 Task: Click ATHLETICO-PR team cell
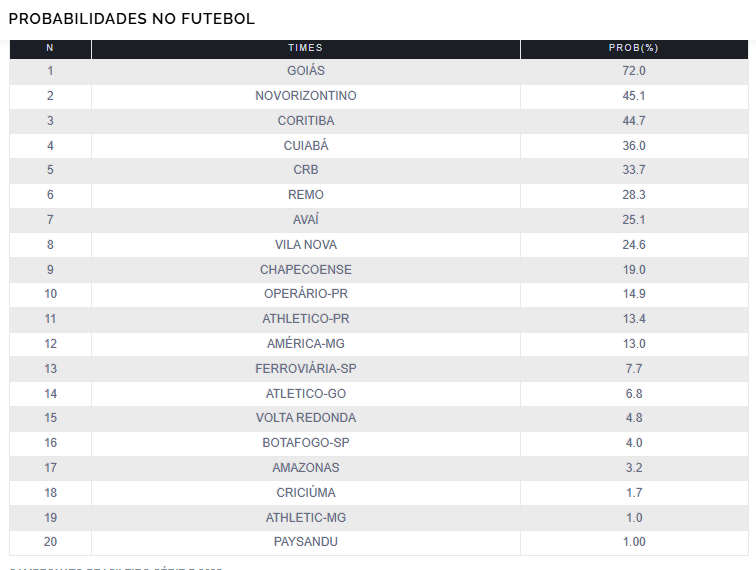tap(306, 319)
